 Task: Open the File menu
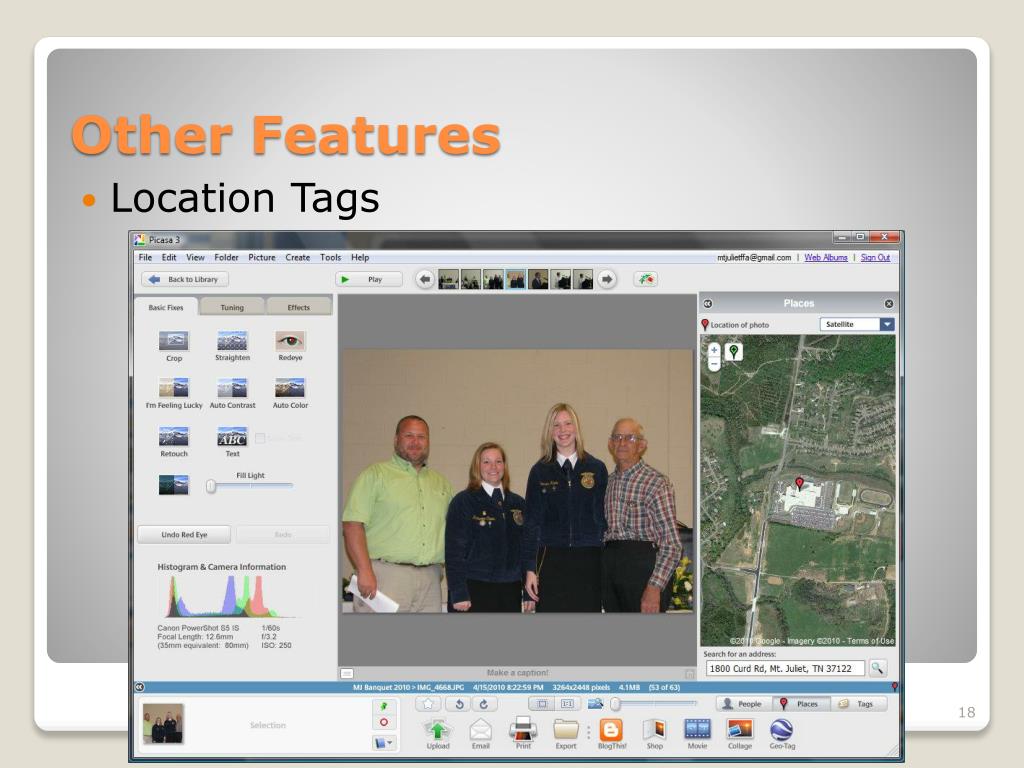[x=145, y=257]
